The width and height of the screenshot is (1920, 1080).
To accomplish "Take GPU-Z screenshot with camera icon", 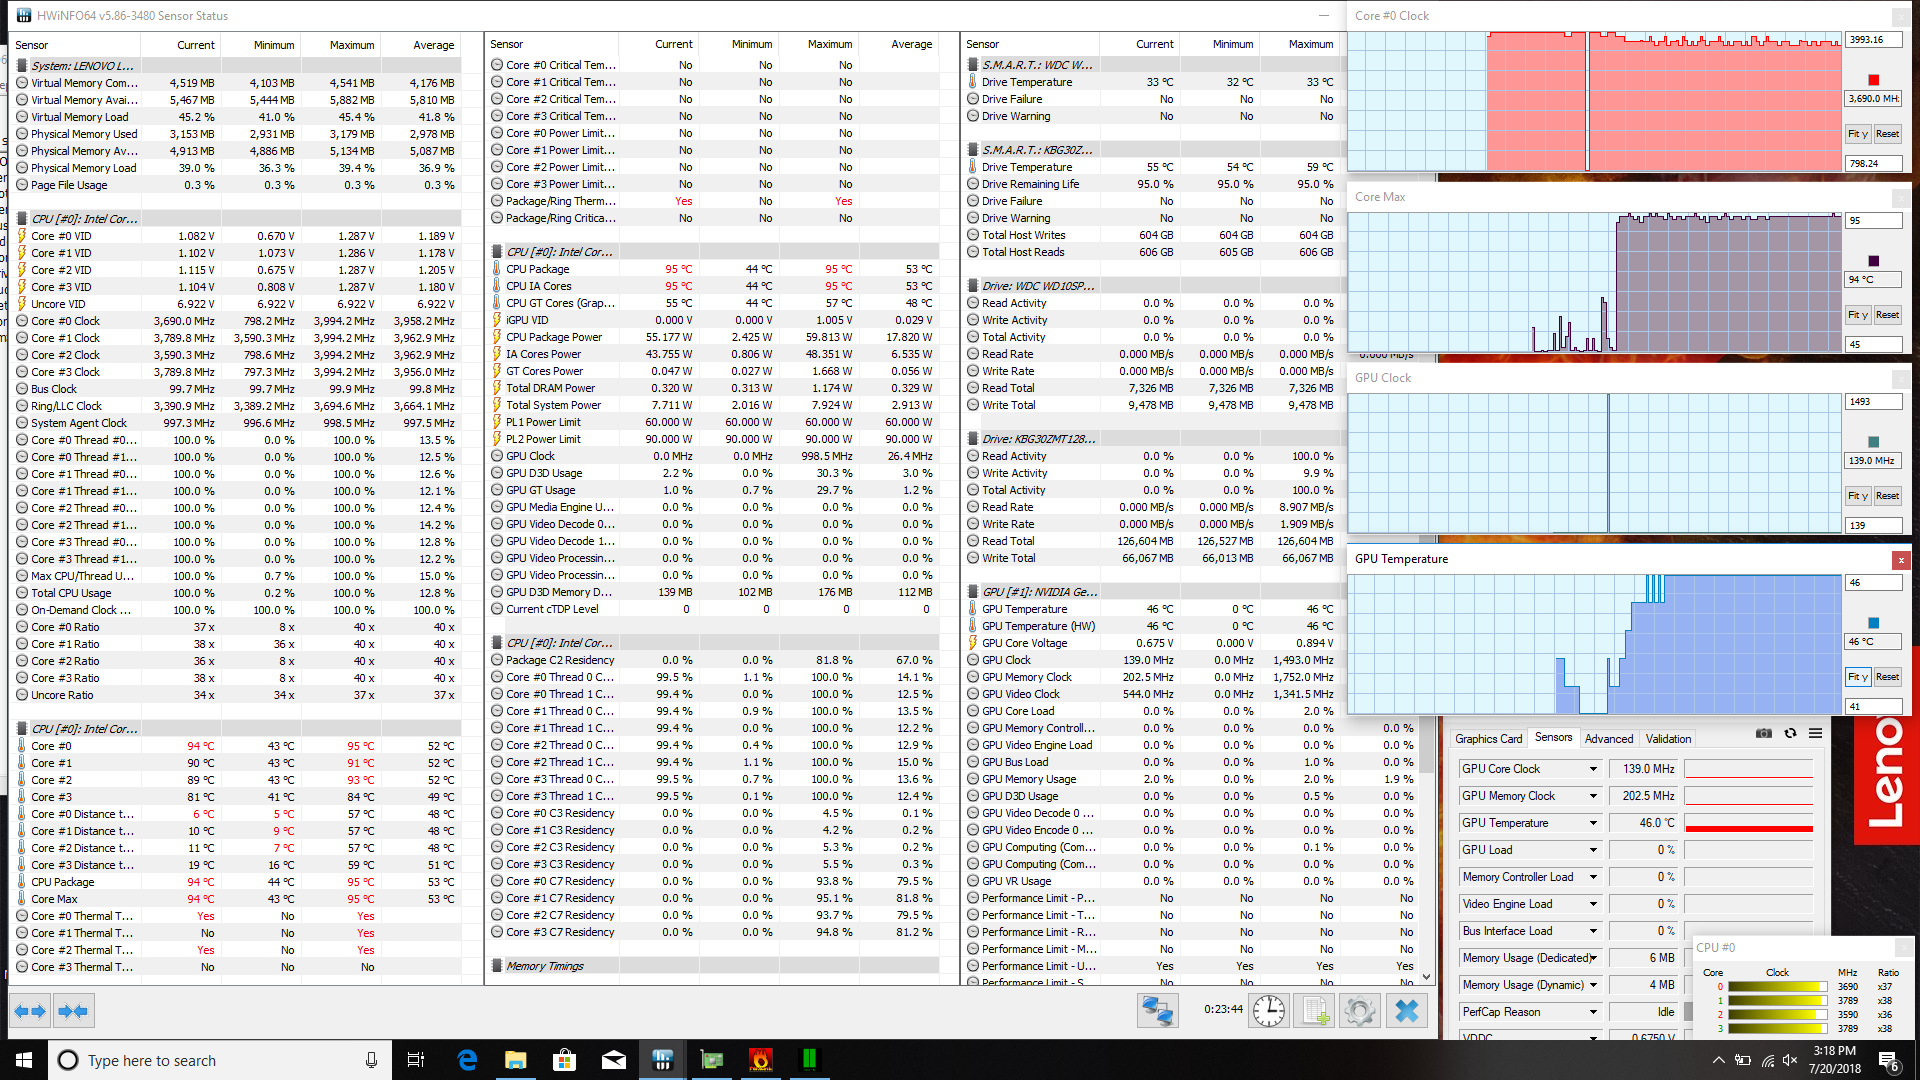I will tap(1764, 734).
